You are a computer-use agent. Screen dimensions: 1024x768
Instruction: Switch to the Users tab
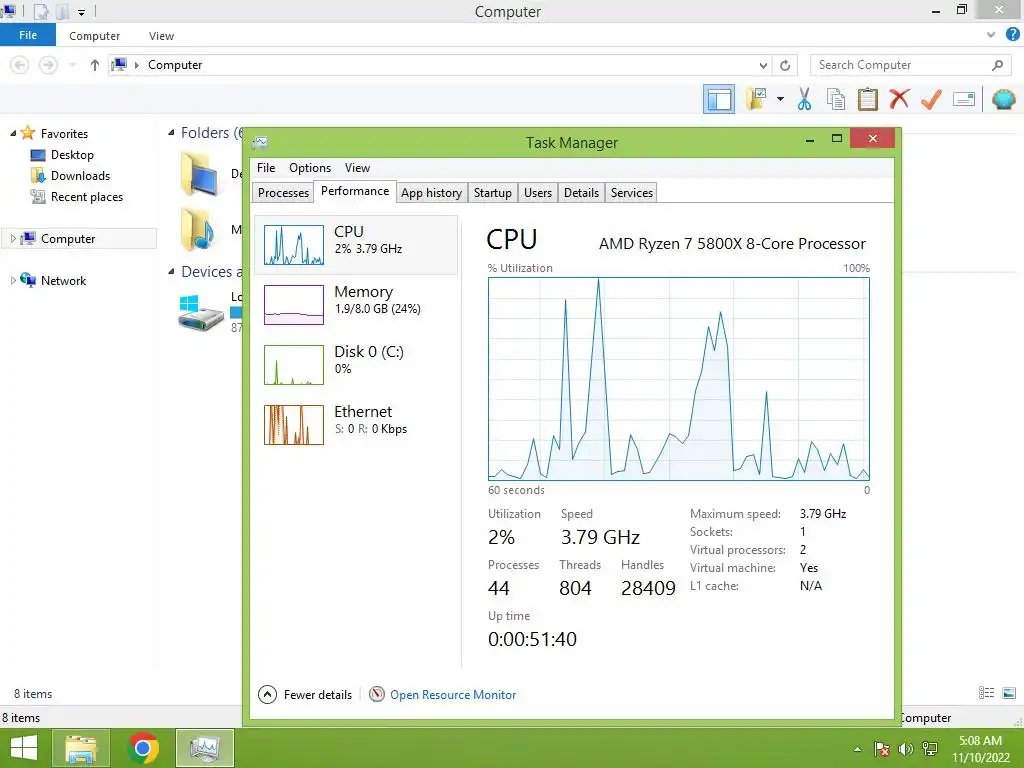[537, 193]
